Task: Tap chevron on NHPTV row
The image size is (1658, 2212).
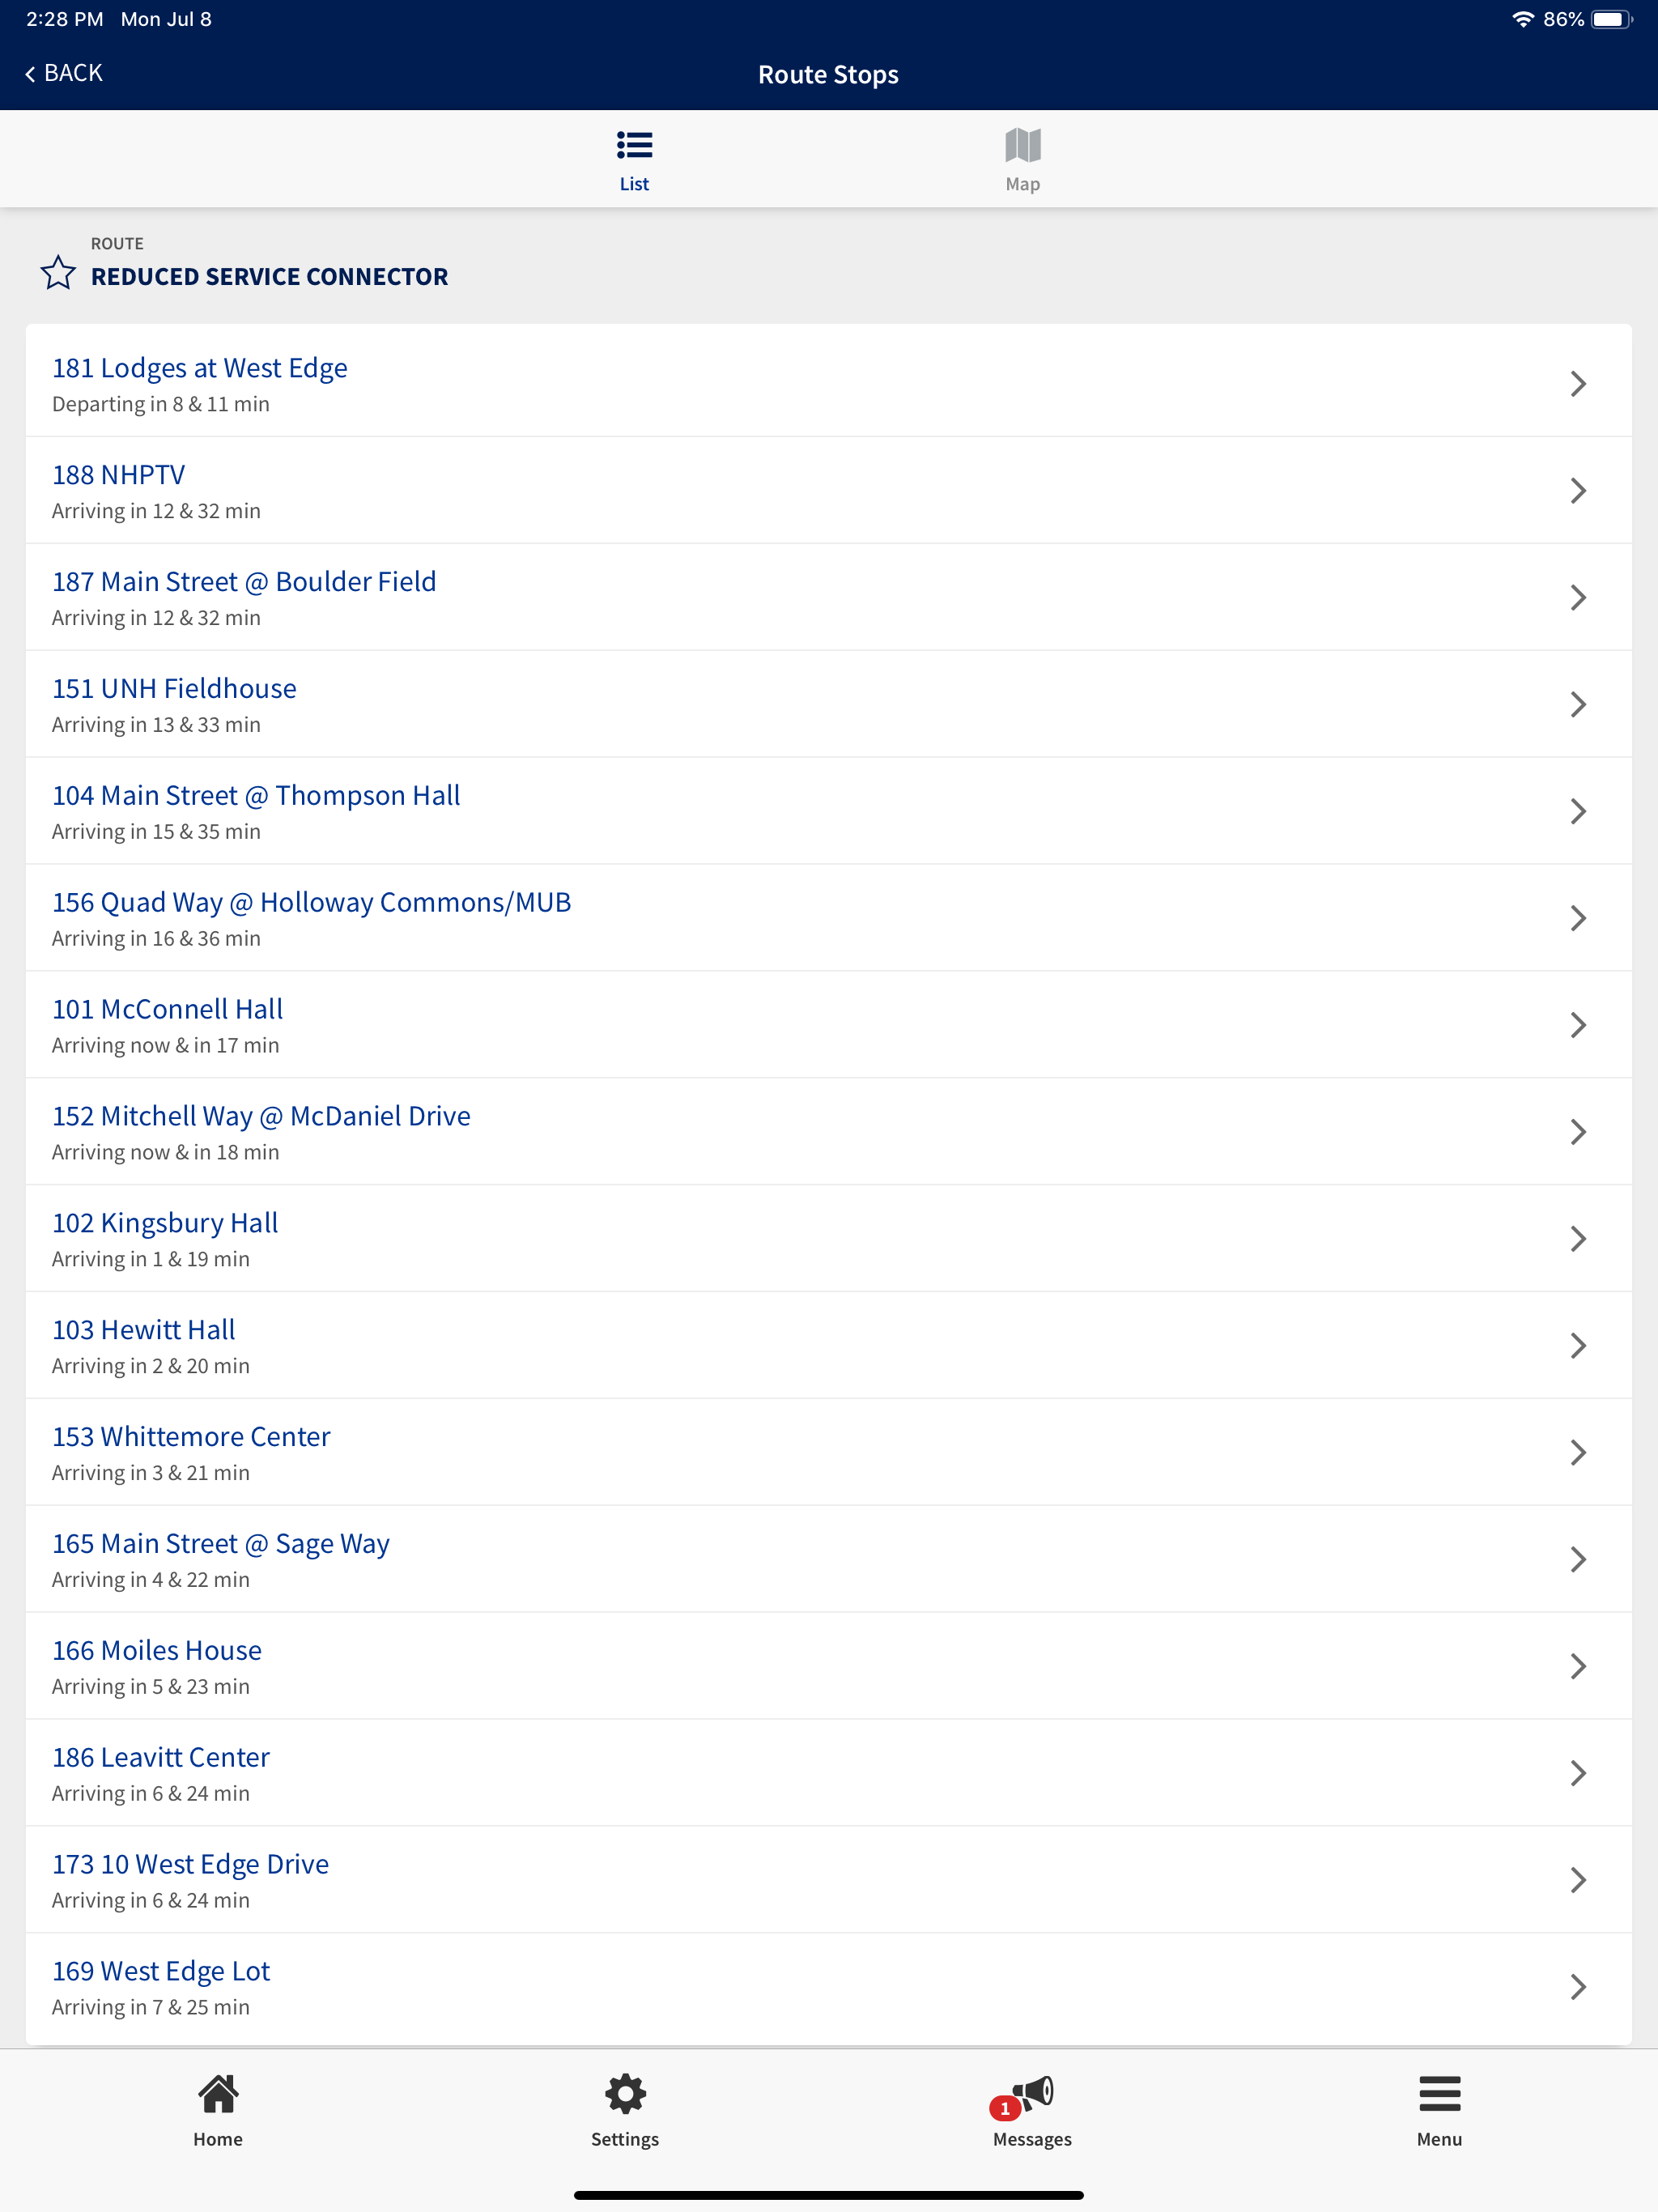Action: point(1578,491)
